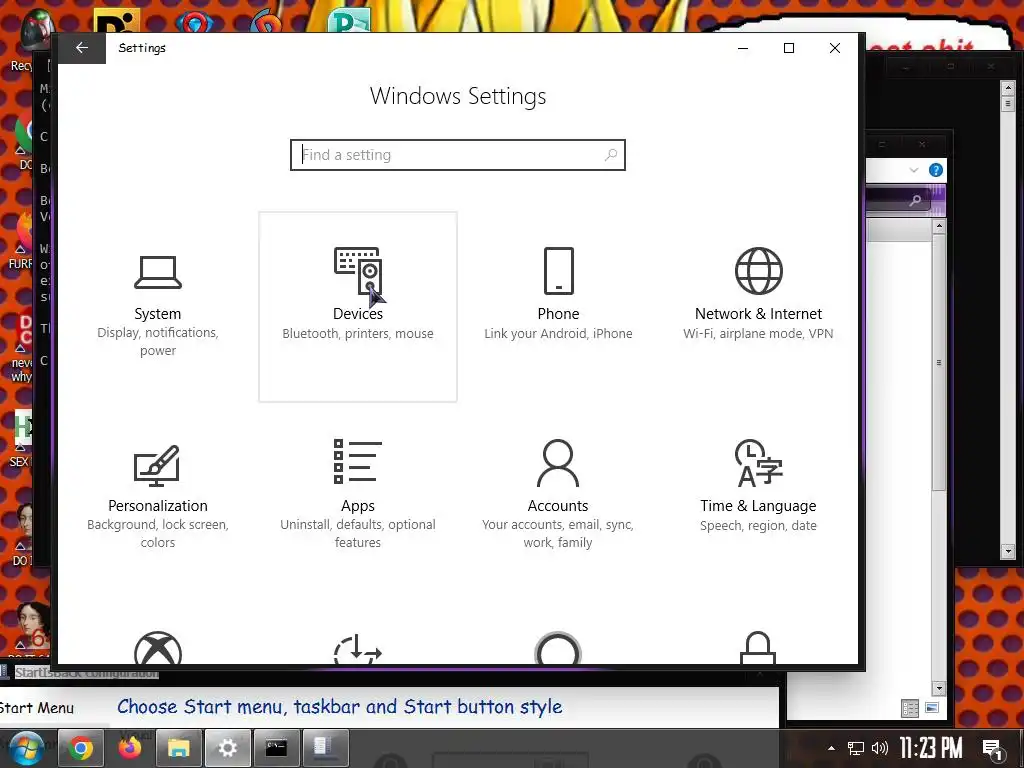Minimize the Settings window
Image resolution: width=1024 pixels, height=768 pixels.
click(743, 48)
